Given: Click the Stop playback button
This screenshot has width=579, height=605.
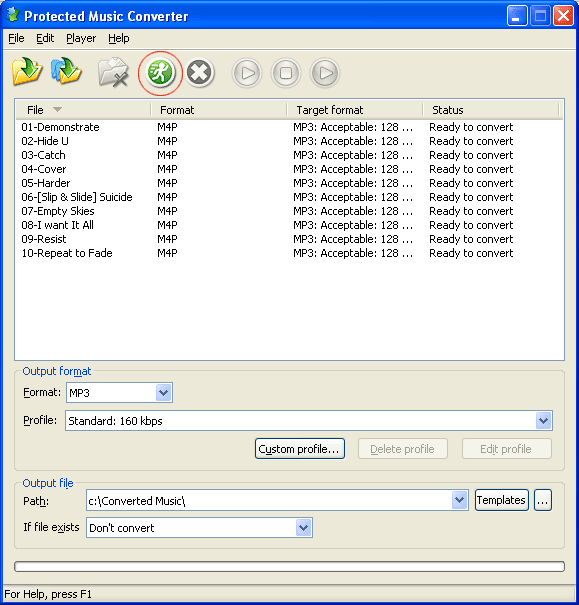Looking at the screenshot, I should pyautogui.click(x=286, y=73).
